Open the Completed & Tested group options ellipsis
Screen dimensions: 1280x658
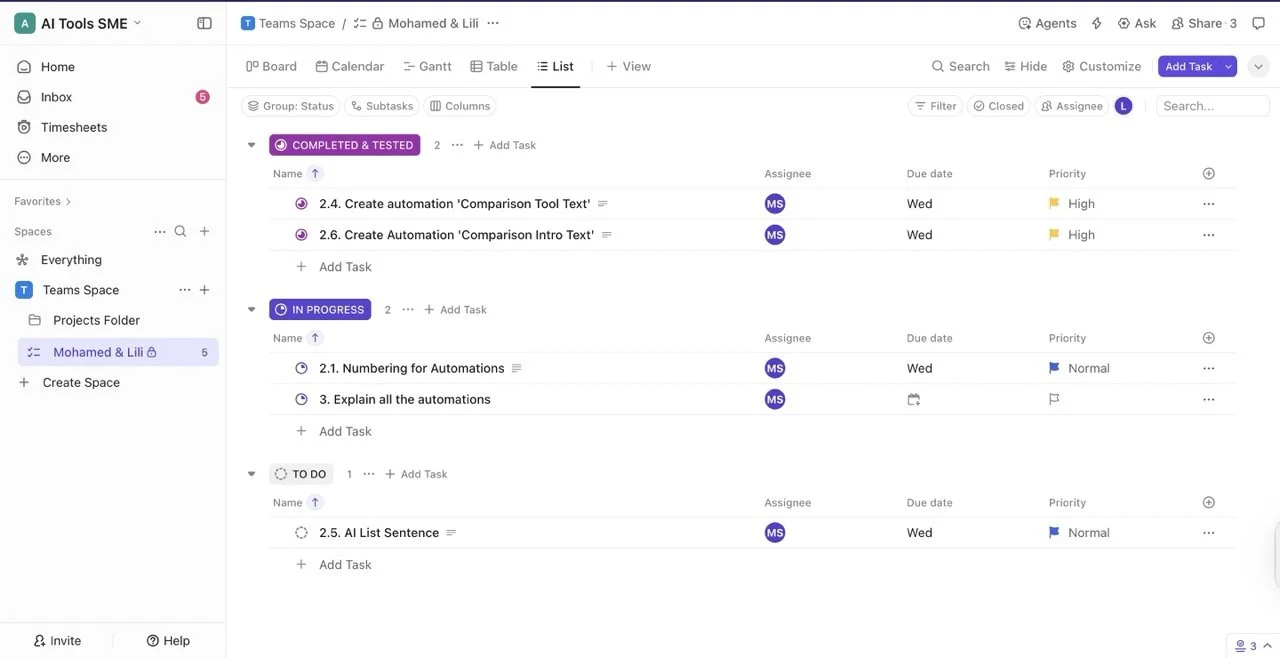click(x=457, y=145)
